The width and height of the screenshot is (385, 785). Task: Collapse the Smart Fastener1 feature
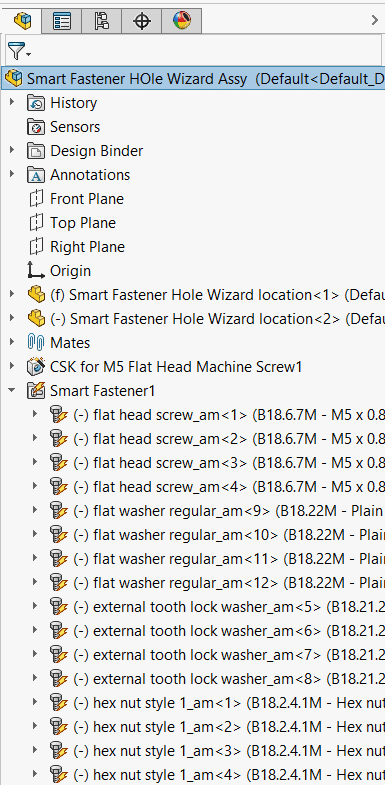13,390
